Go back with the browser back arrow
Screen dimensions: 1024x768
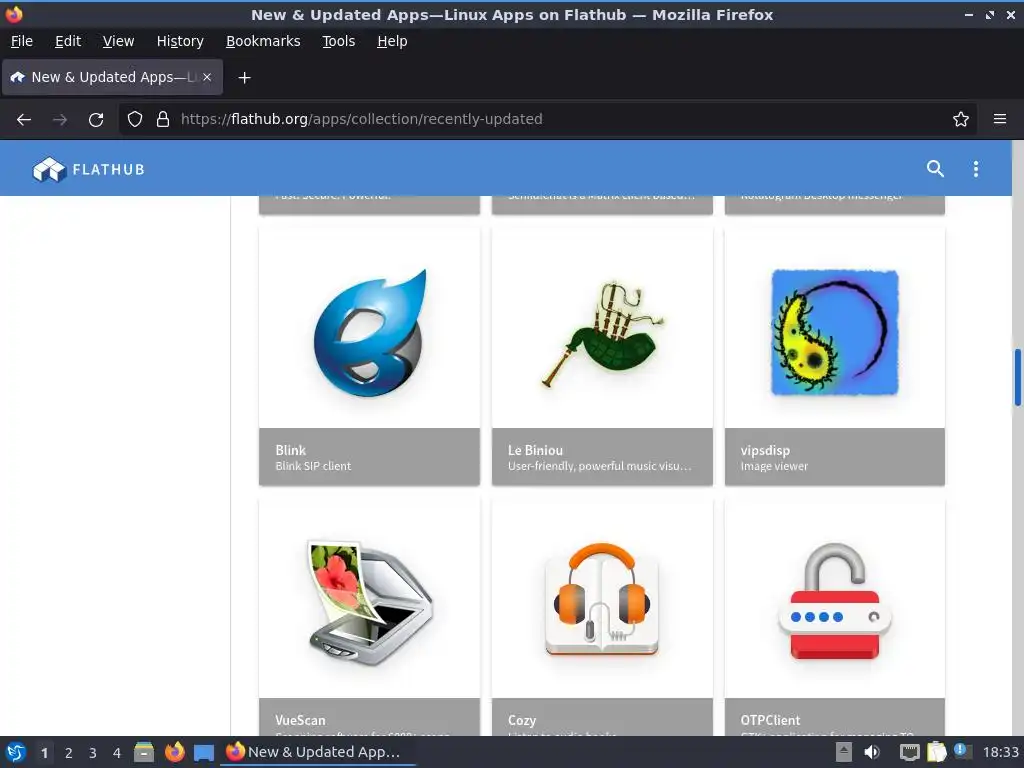point(24,119)
